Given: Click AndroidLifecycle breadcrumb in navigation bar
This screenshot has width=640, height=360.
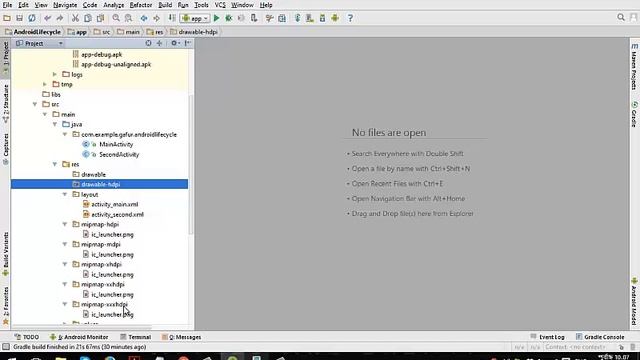Looking at the screenshot, I should pos(33,32).
